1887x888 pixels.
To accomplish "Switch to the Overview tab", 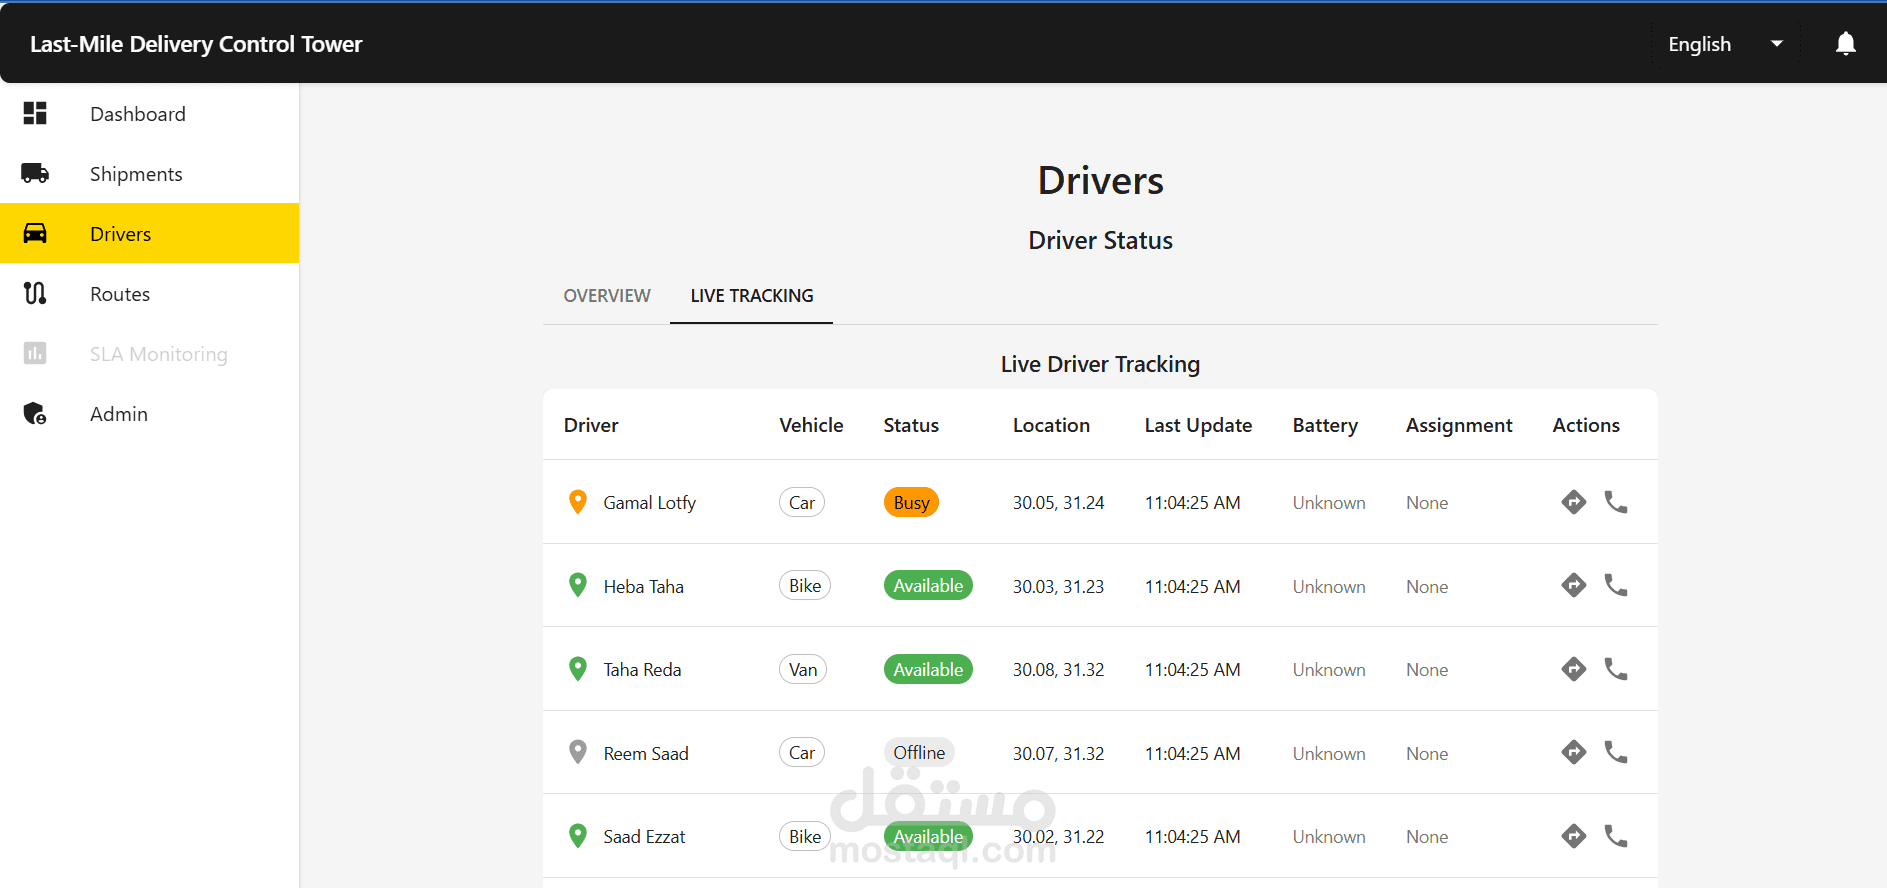I will 607,296.
